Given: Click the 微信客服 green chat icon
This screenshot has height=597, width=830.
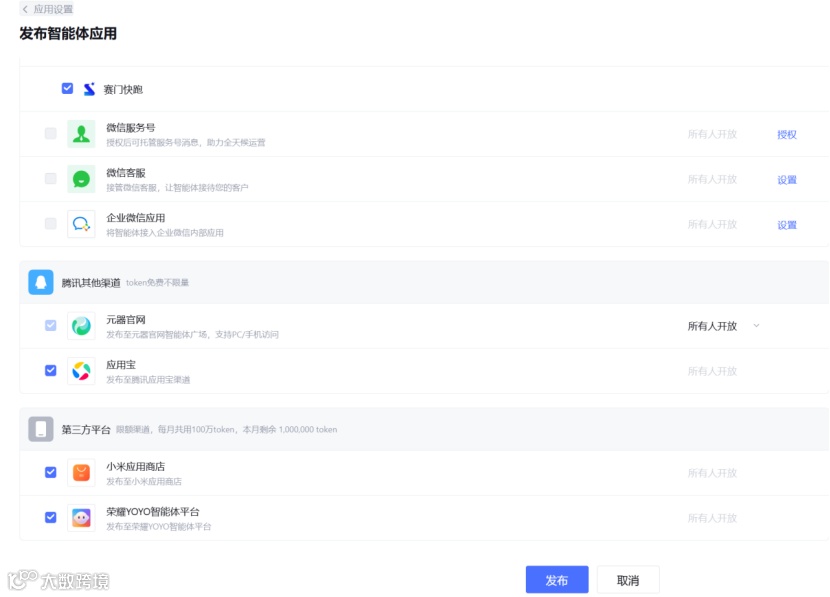Looking at the screenshot, I should (x=81, y=179).
